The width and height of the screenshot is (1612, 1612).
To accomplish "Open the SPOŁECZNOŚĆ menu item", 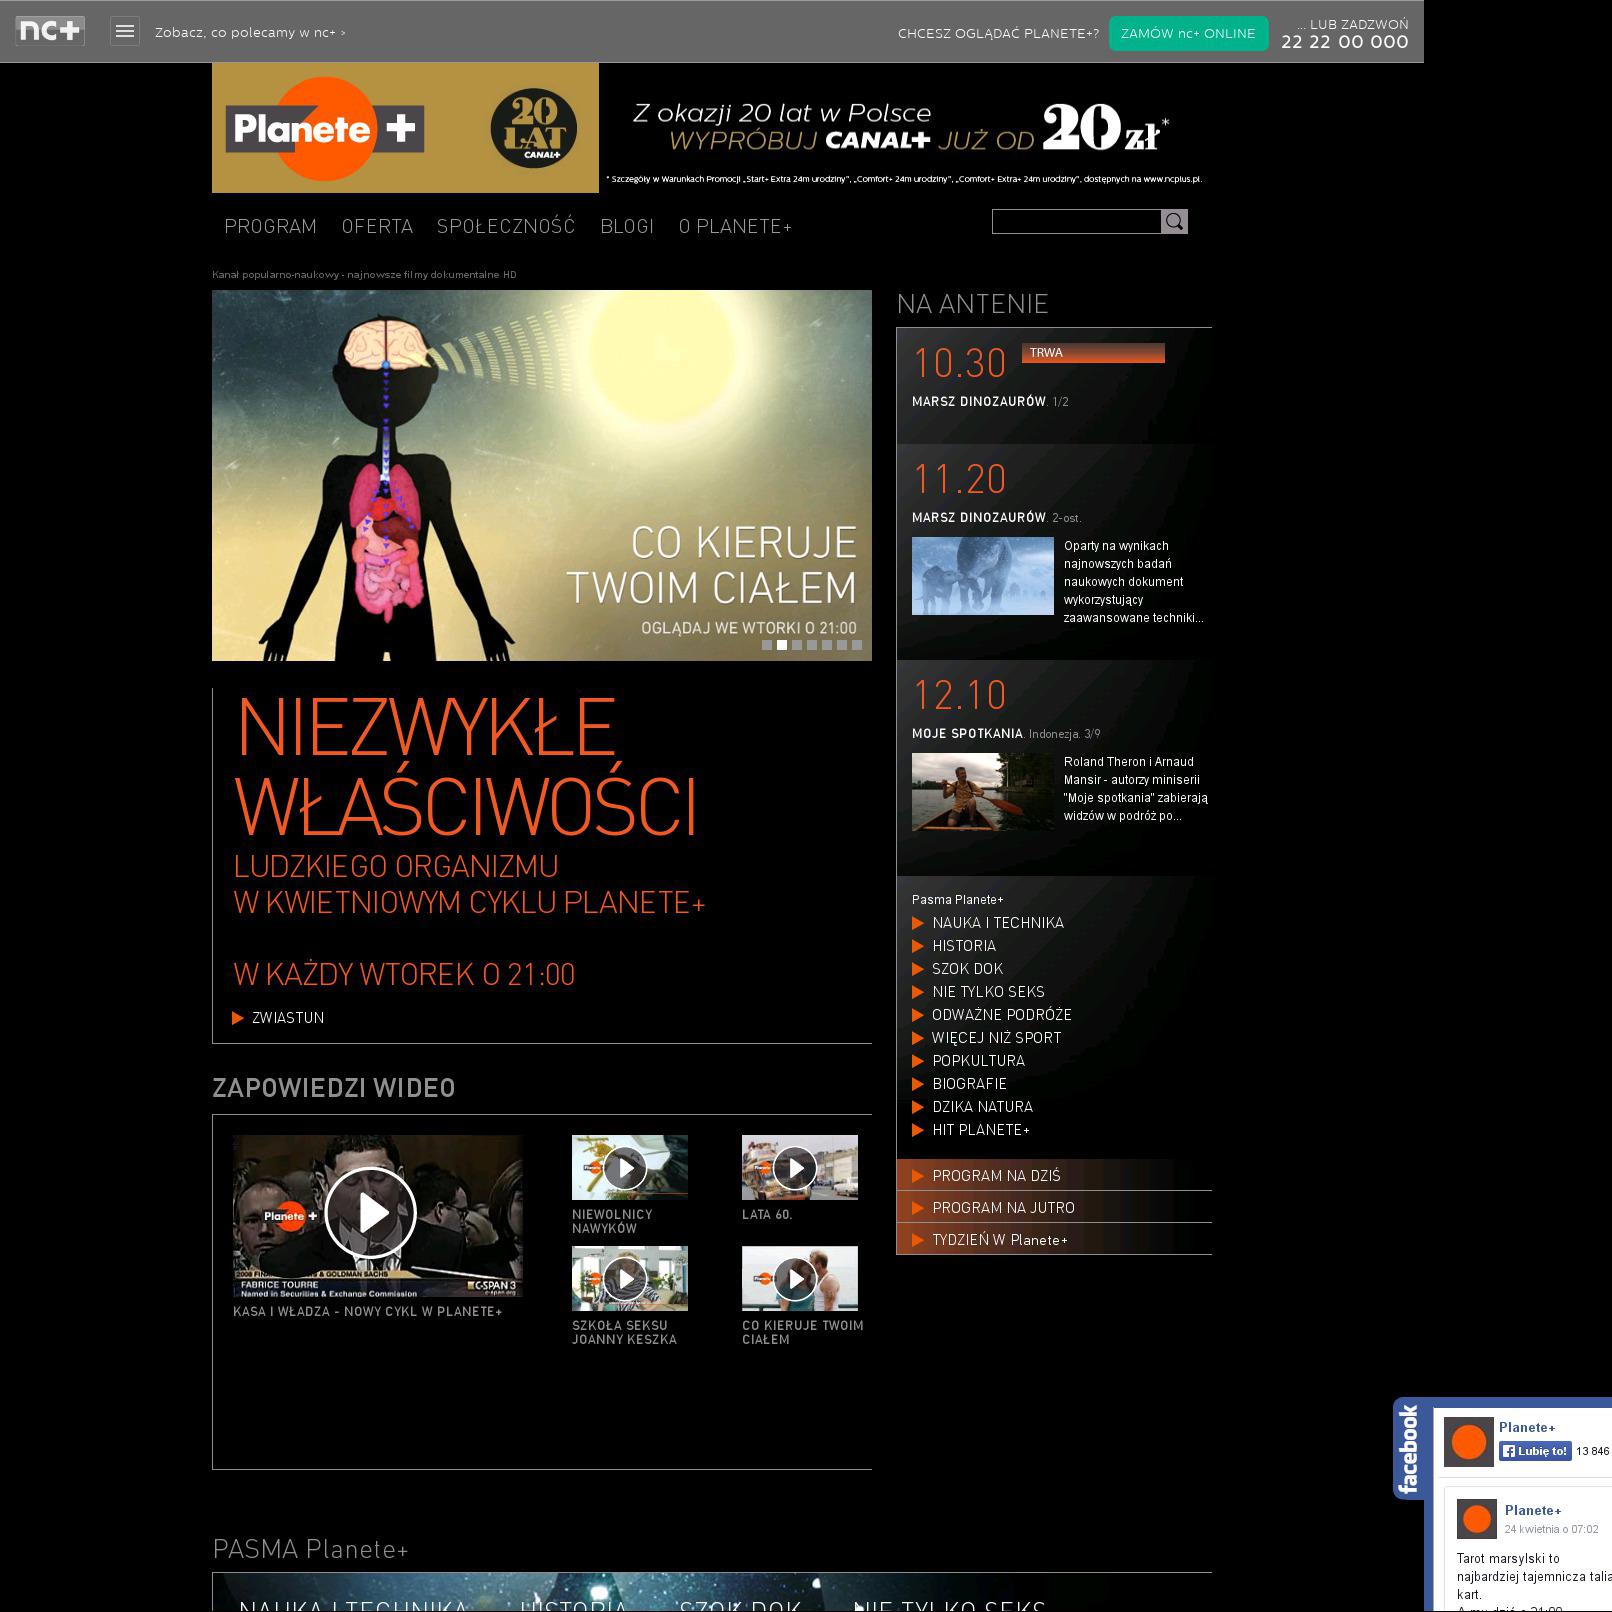I will coord(506,227).
